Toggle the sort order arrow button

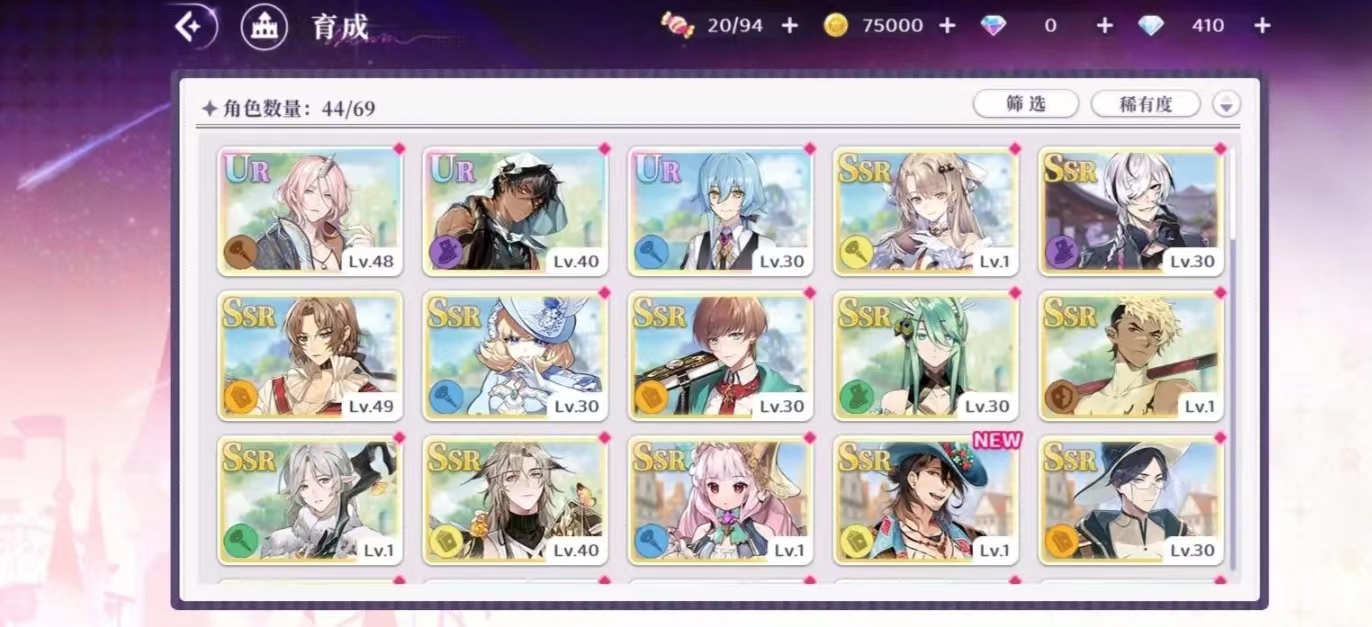click(x=1226, y=104)
